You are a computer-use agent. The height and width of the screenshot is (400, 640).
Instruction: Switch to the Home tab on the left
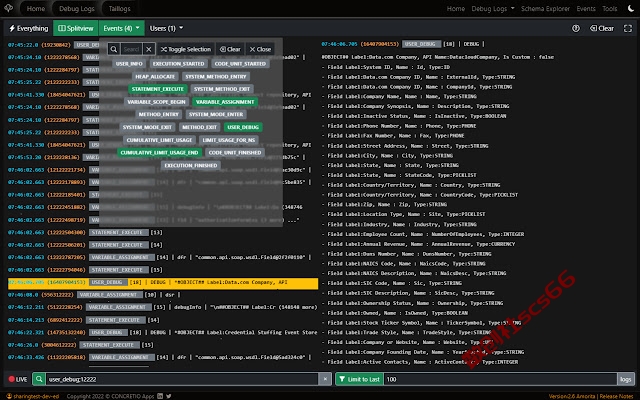[x=36, y=8]
